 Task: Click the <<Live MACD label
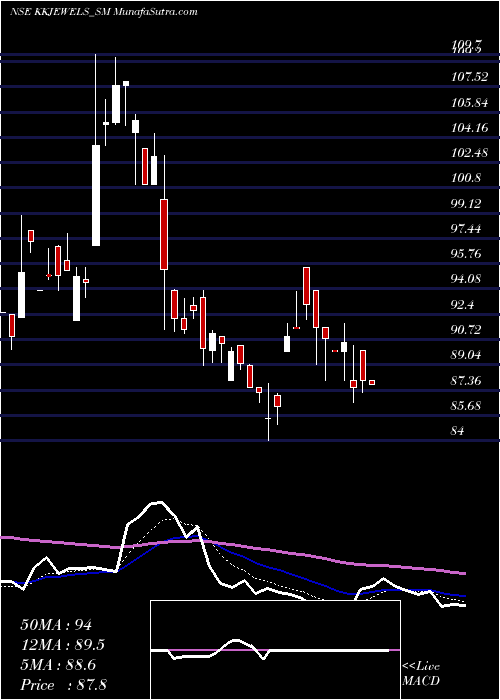(x=421, y=674)
